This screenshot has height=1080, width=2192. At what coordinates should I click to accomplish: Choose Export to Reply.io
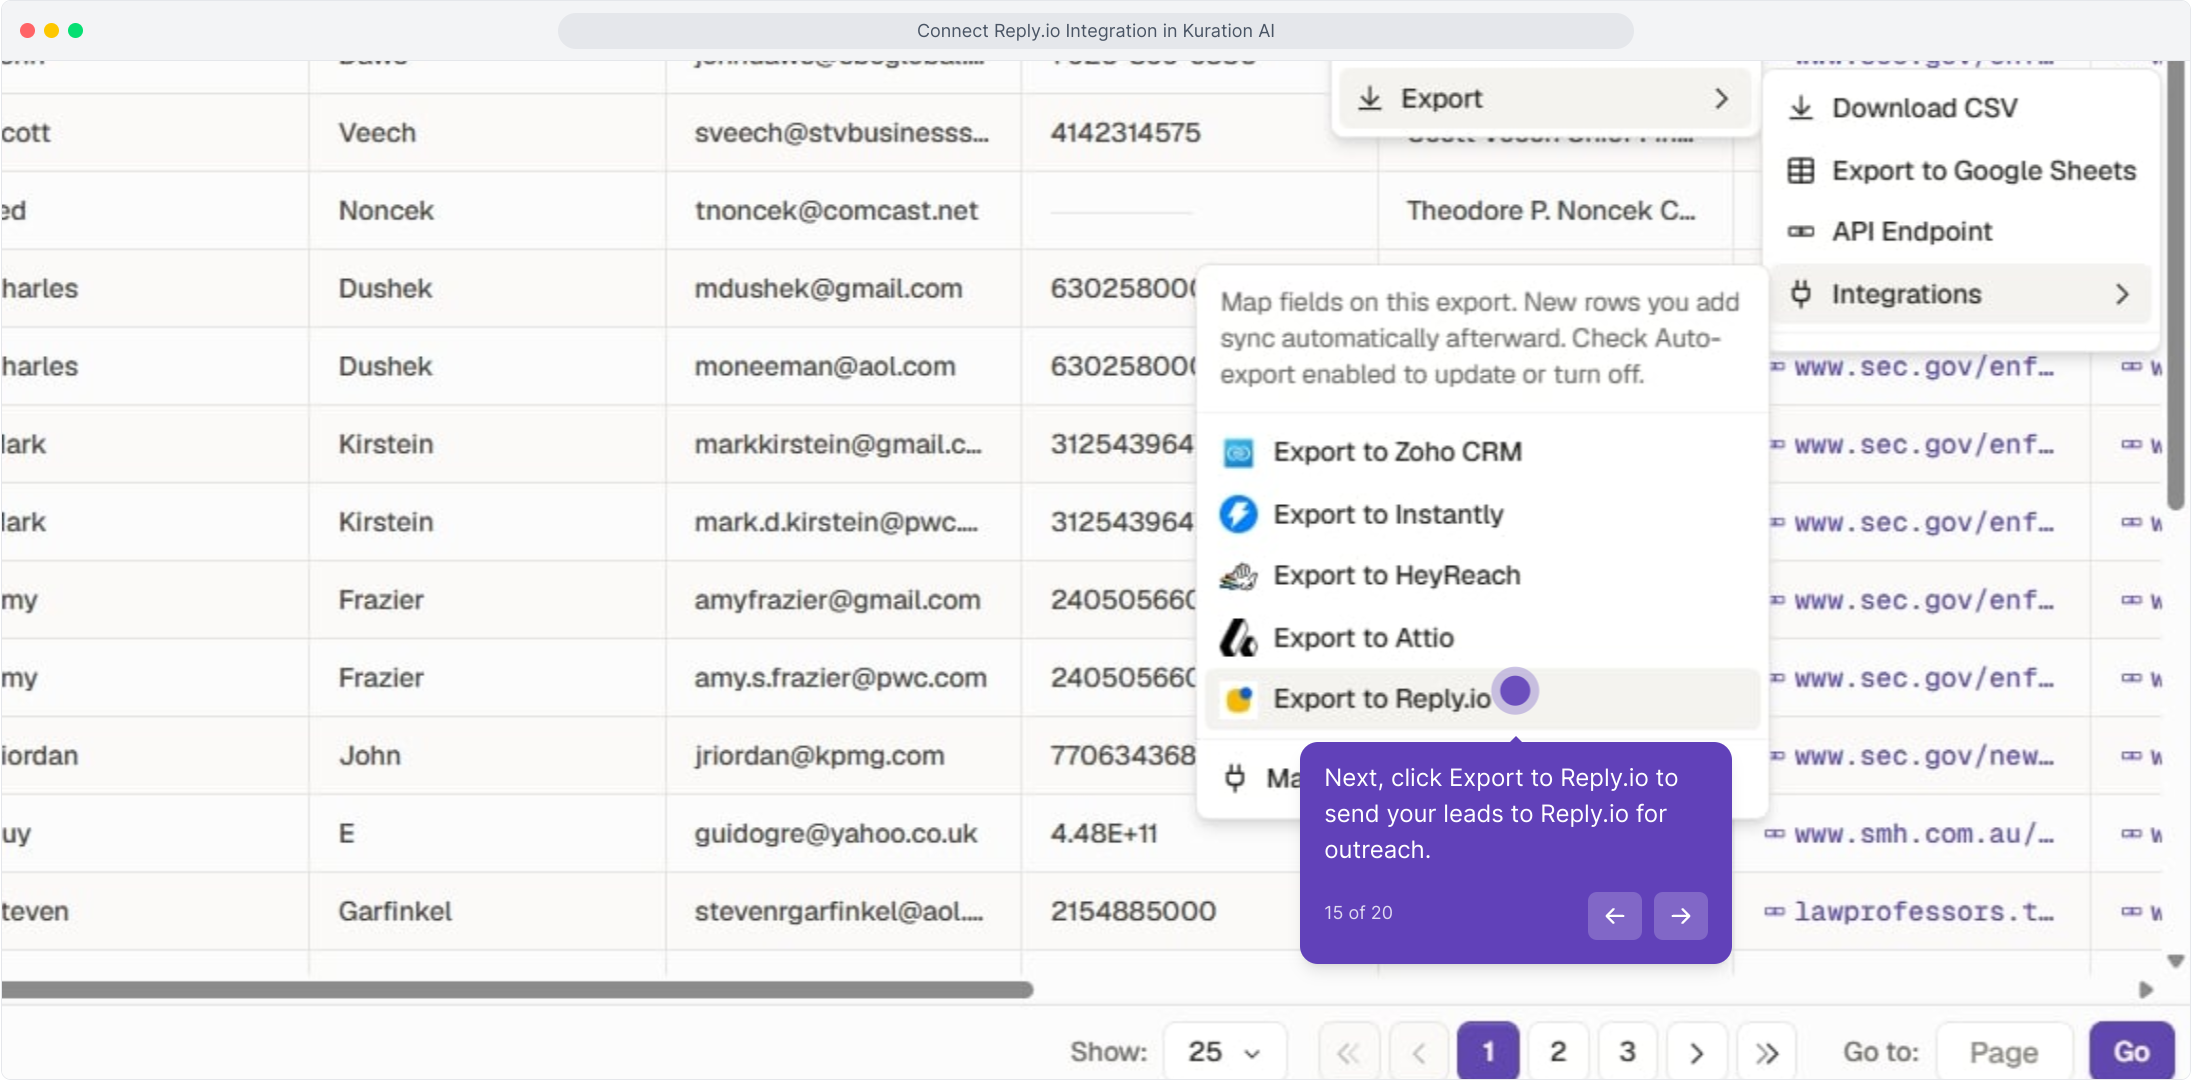1482,699
